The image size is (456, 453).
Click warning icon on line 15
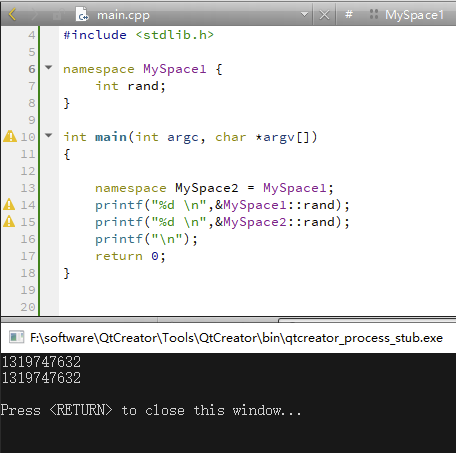[9, 221]
